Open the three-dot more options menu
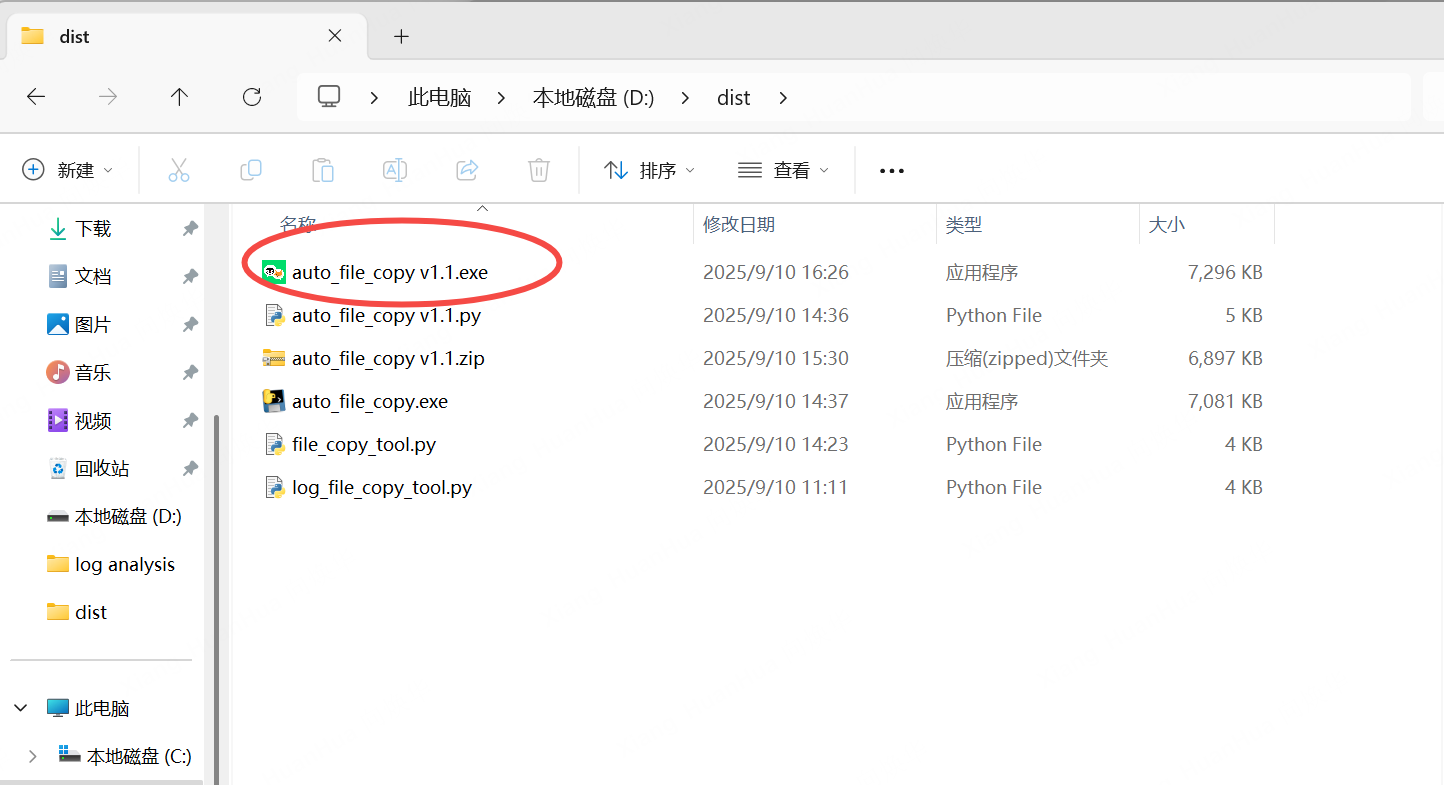This screenshot has width=1444, height=785. 891,171
